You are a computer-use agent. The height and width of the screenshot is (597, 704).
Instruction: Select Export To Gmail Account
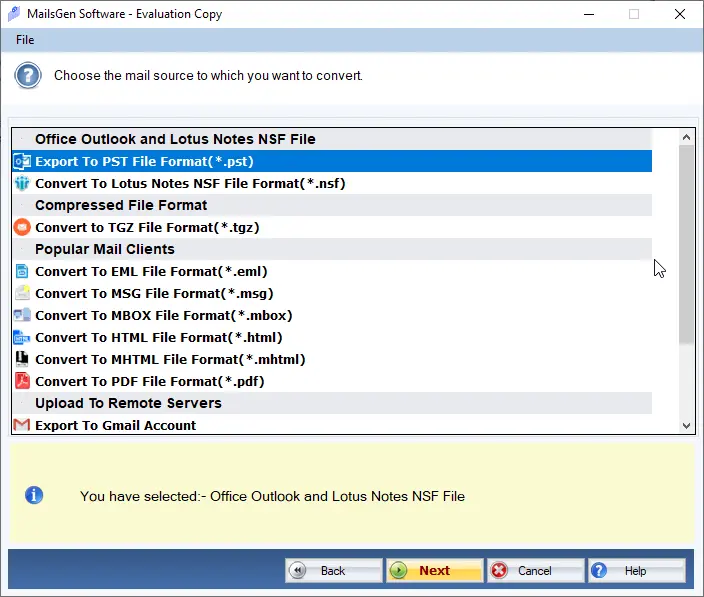pyautogui.click(x=332, y=425)
